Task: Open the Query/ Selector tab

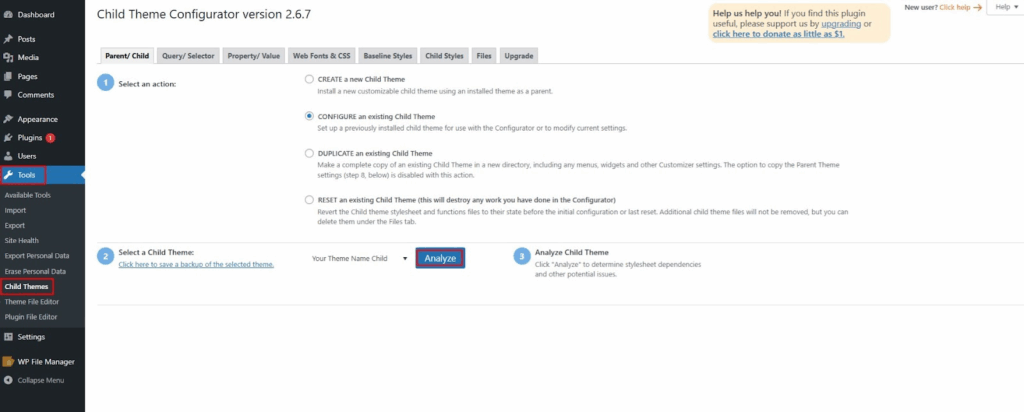Action: pos(188,55)
